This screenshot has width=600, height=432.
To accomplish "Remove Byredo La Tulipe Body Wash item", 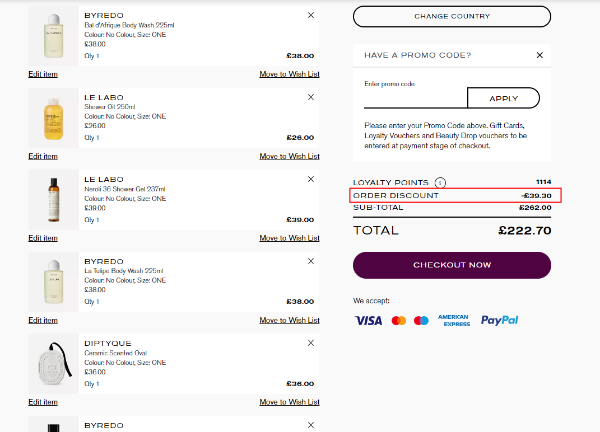I will click(311, 261).
